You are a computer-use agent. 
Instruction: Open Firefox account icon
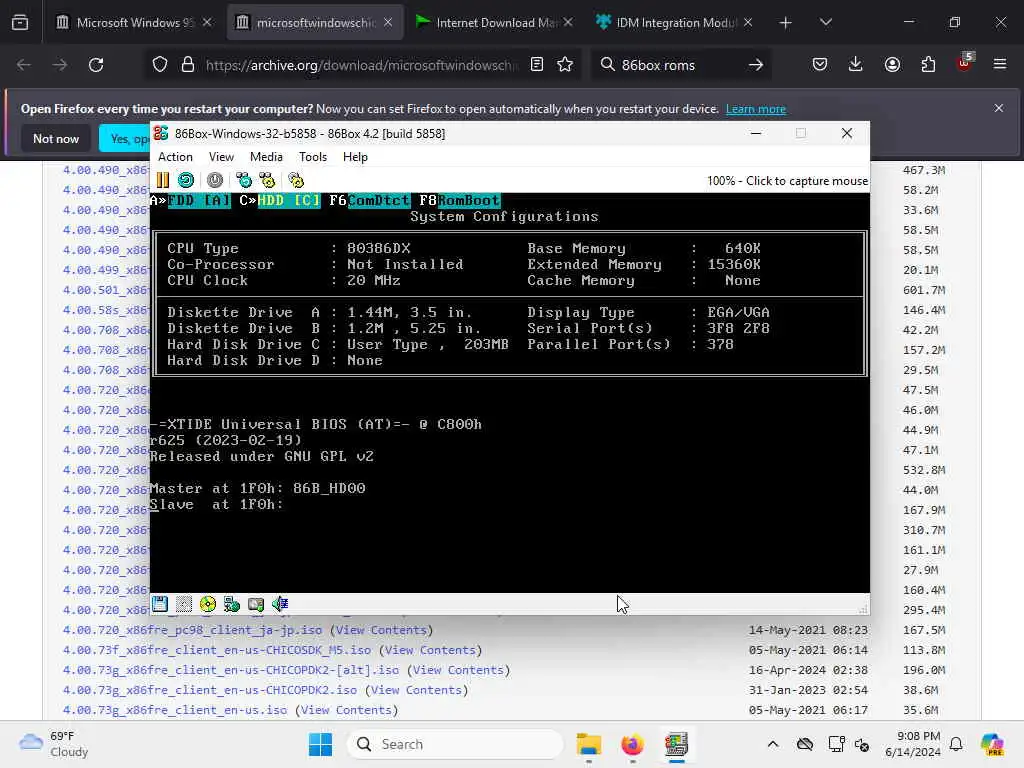pos(892,65)
